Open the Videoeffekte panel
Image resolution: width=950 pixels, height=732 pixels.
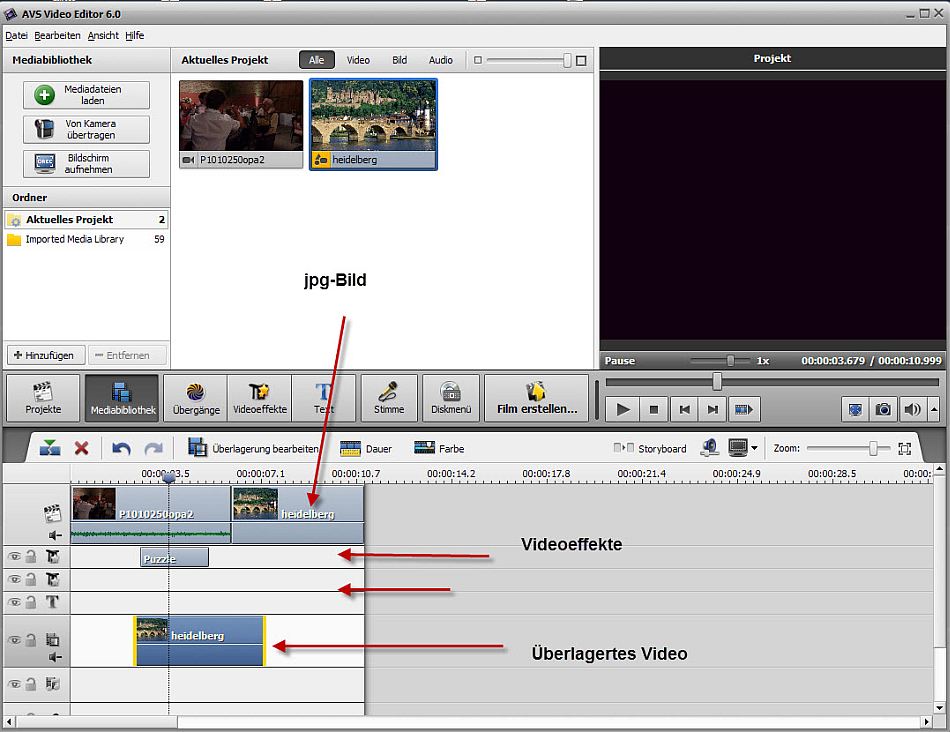coord(259,398)
